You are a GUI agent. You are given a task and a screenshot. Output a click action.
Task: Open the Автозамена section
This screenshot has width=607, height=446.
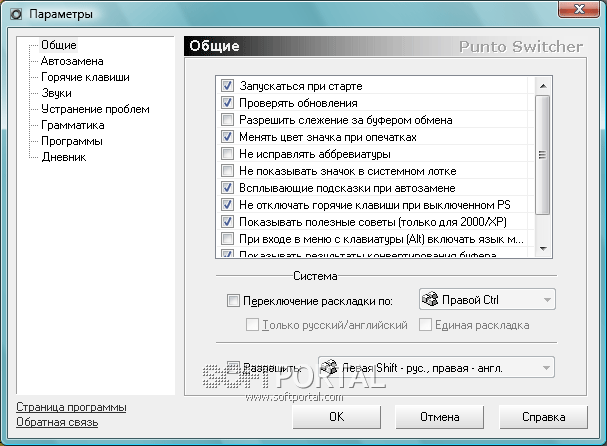pos(72,61)
